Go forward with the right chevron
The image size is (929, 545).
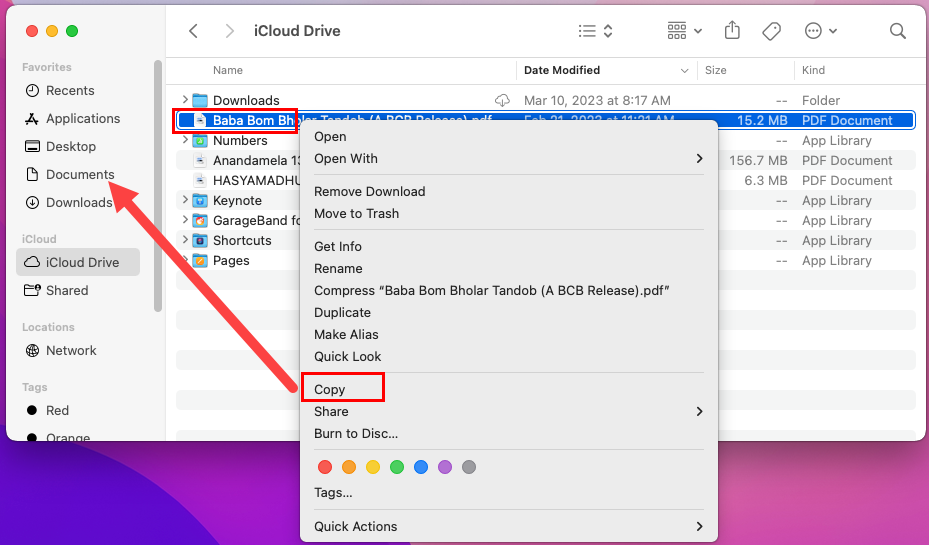click(x=230, y=31)
